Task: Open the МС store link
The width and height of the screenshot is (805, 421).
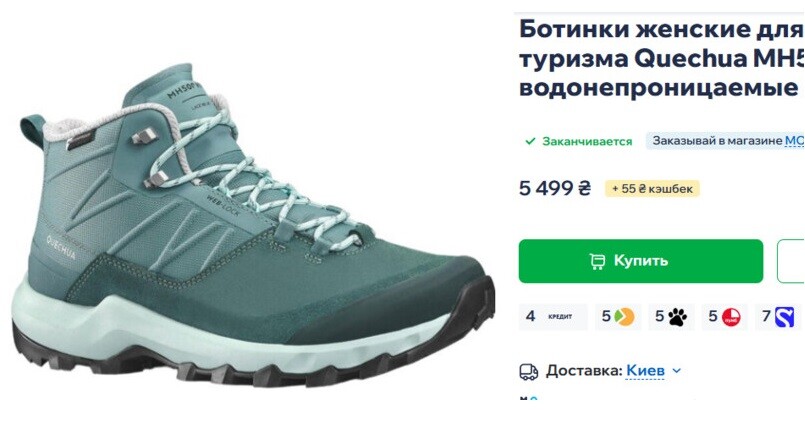Action: 794,141
